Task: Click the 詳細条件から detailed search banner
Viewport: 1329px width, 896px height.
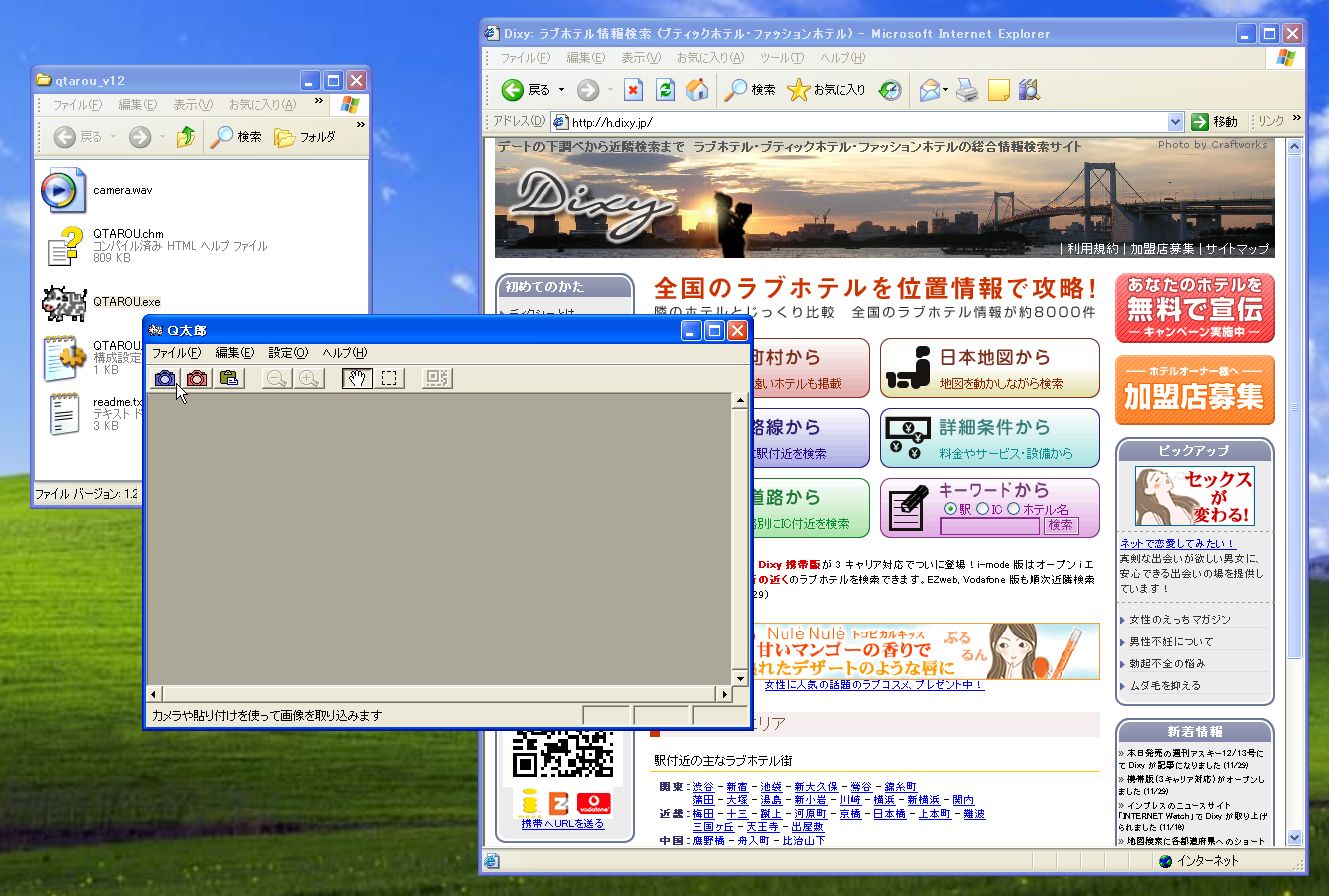Action: click(990, 438)
